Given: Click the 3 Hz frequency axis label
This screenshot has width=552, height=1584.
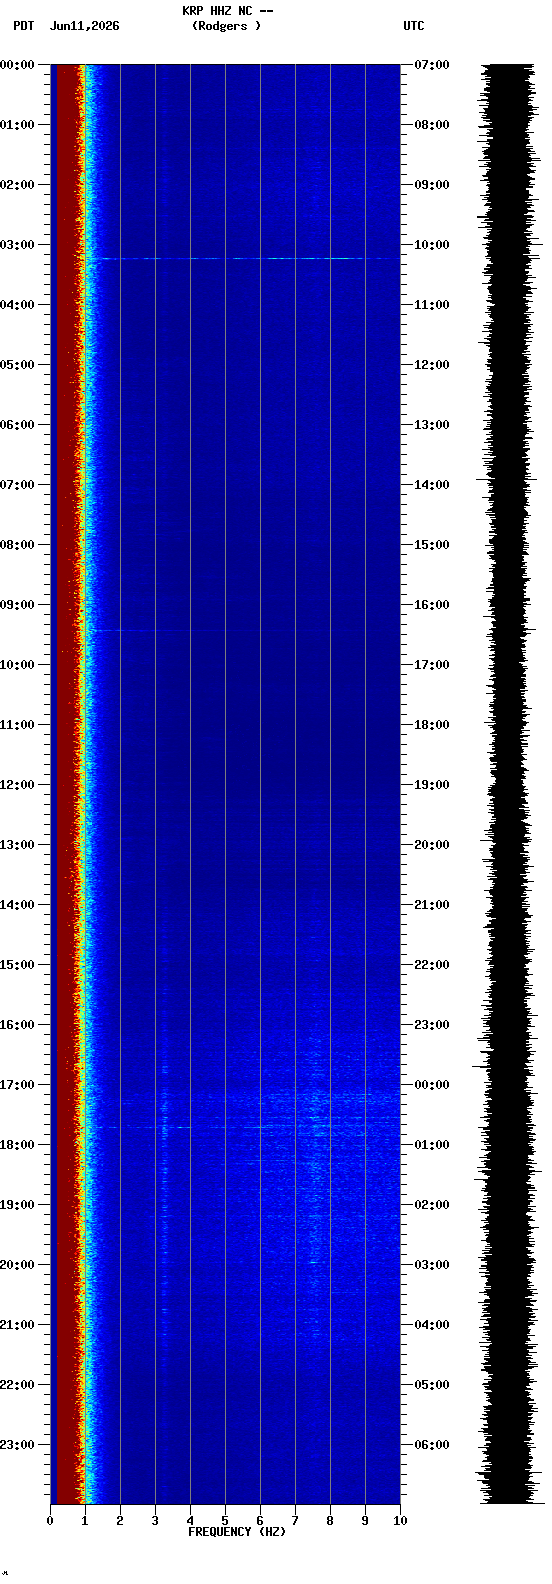Looking at the screenshot, I should point(155,1521).
